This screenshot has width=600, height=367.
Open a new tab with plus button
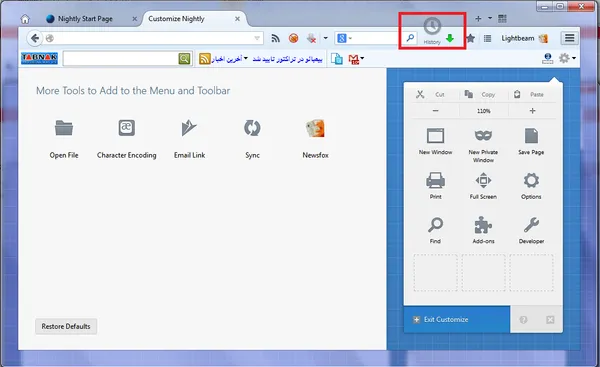pos(478,18)
